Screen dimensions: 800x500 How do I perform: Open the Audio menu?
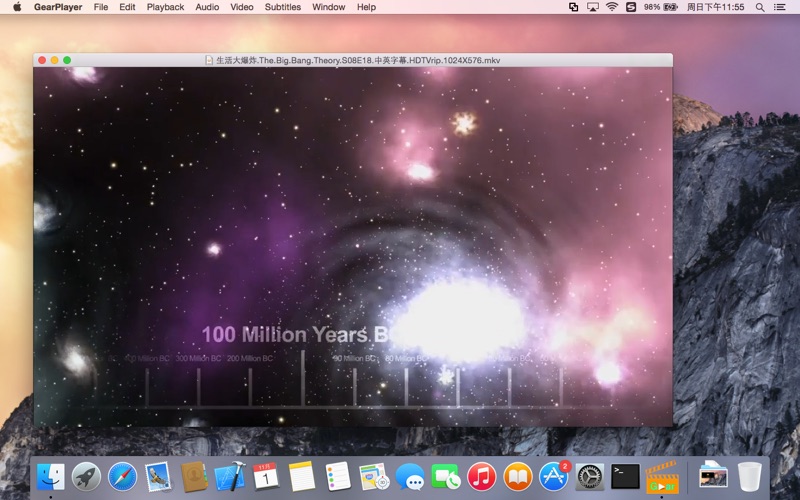[x=207, y=7]
